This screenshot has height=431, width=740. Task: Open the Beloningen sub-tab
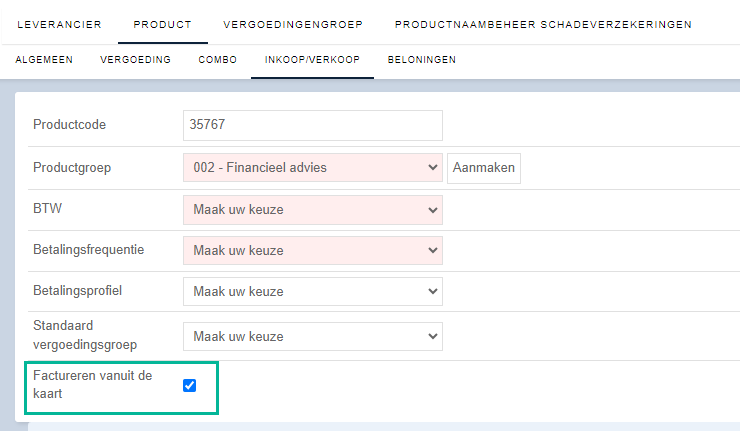pos(422,59)
